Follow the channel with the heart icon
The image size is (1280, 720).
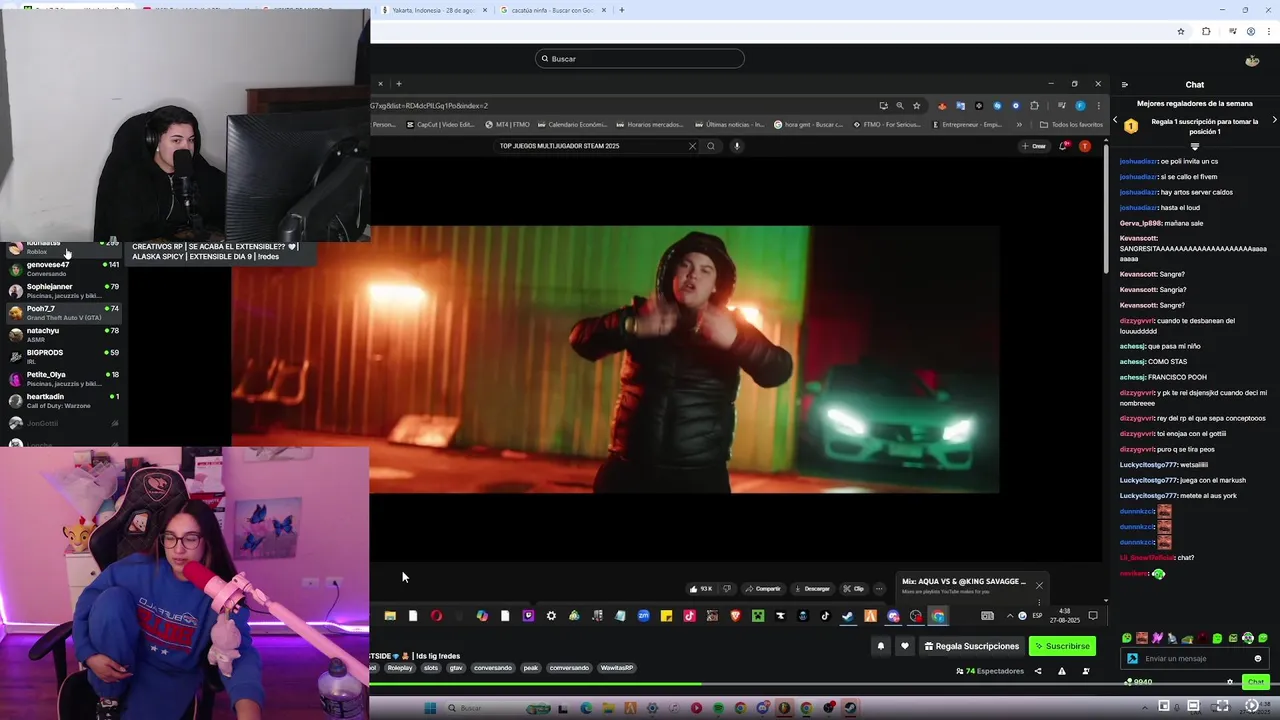(x=905, y=646)
